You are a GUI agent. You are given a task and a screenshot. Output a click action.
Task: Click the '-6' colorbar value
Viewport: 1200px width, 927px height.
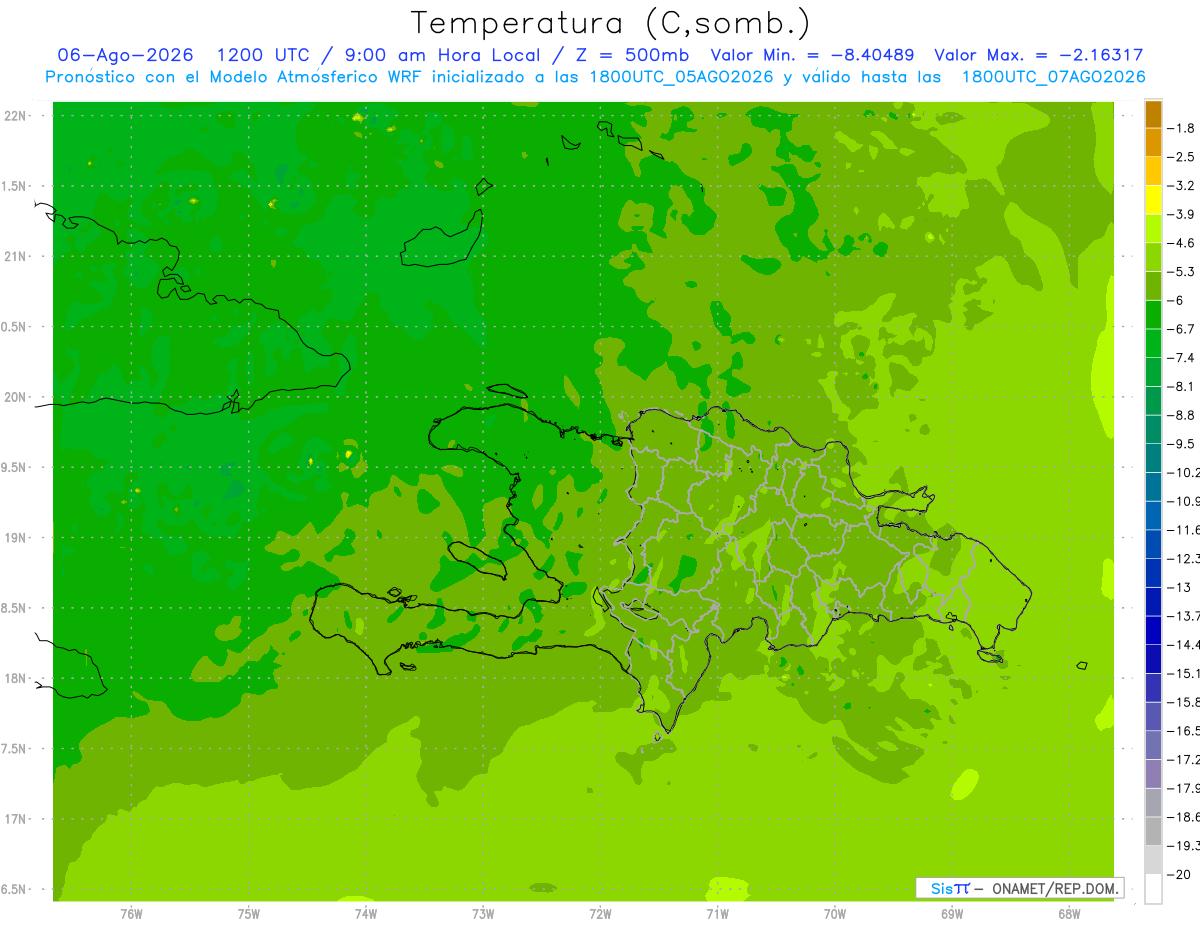tap(1177, 300)
